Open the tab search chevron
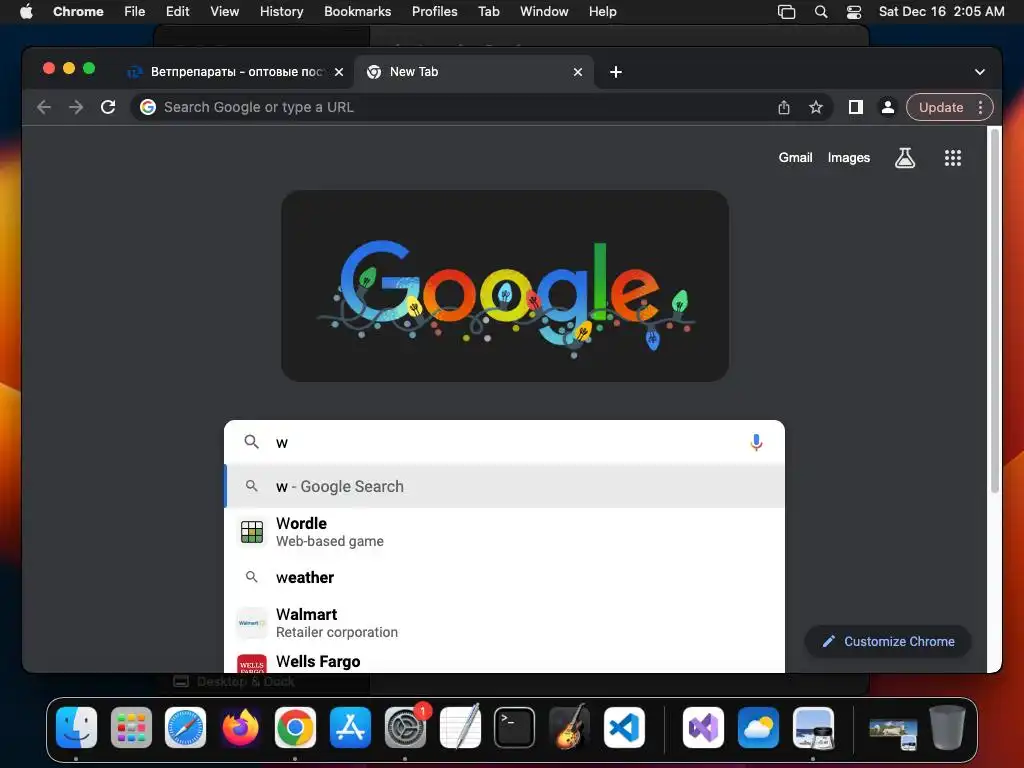Image resolution: width=1024 pixels, height=768 pixels. pos(980,72)
